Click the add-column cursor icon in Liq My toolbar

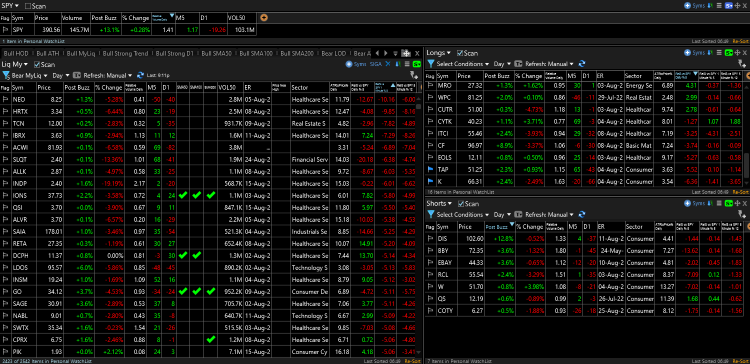(414, 76)
